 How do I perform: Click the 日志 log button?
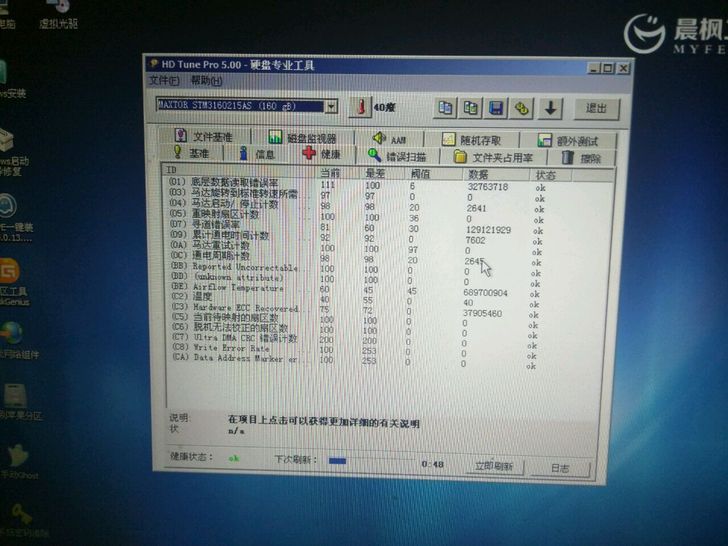(560, 468)
